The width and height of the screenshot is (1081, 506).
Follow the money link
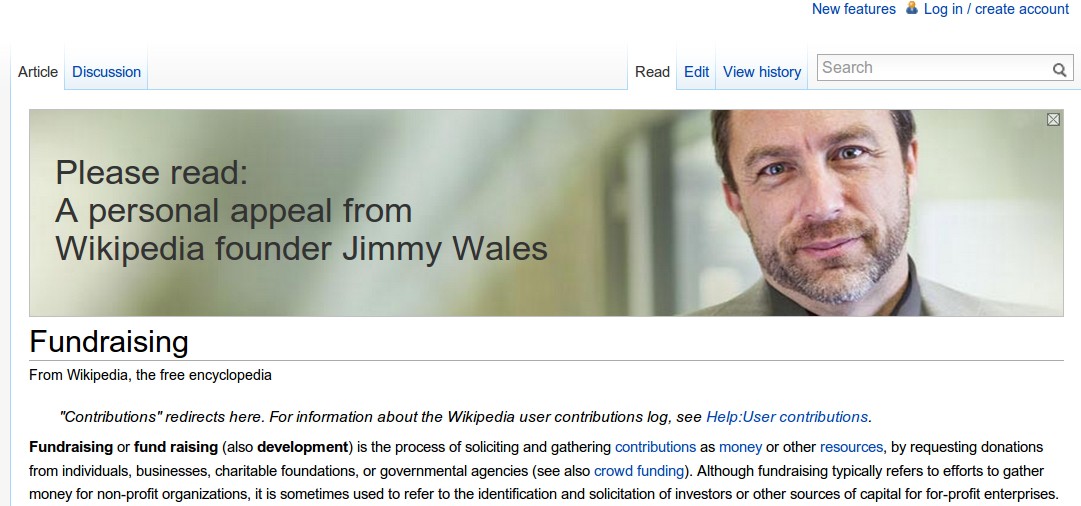click(x=740, y=447)
